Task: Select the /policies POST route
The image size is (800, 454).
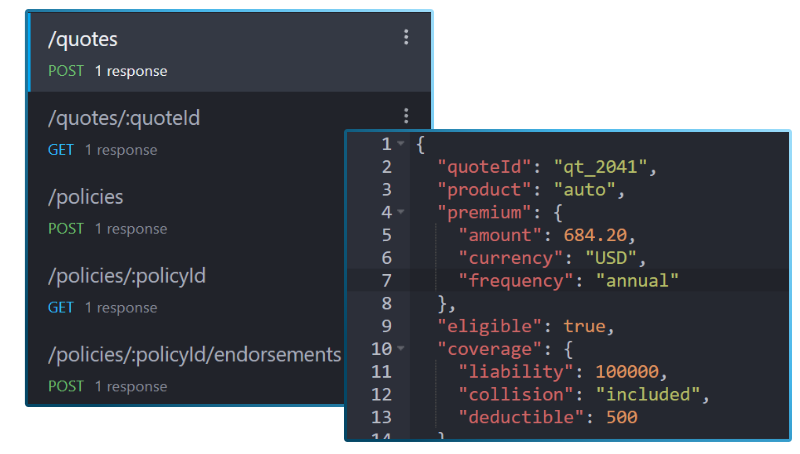Action: tap(187, 211)
